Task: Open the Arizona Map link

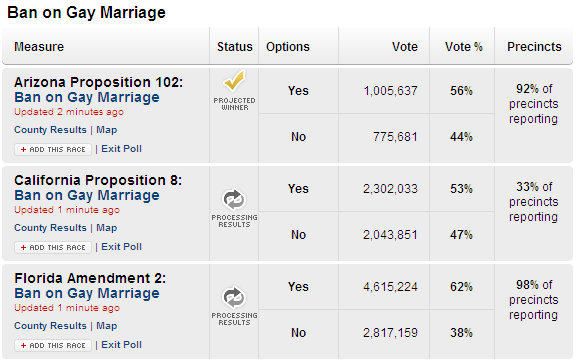Action: point(107,130)
